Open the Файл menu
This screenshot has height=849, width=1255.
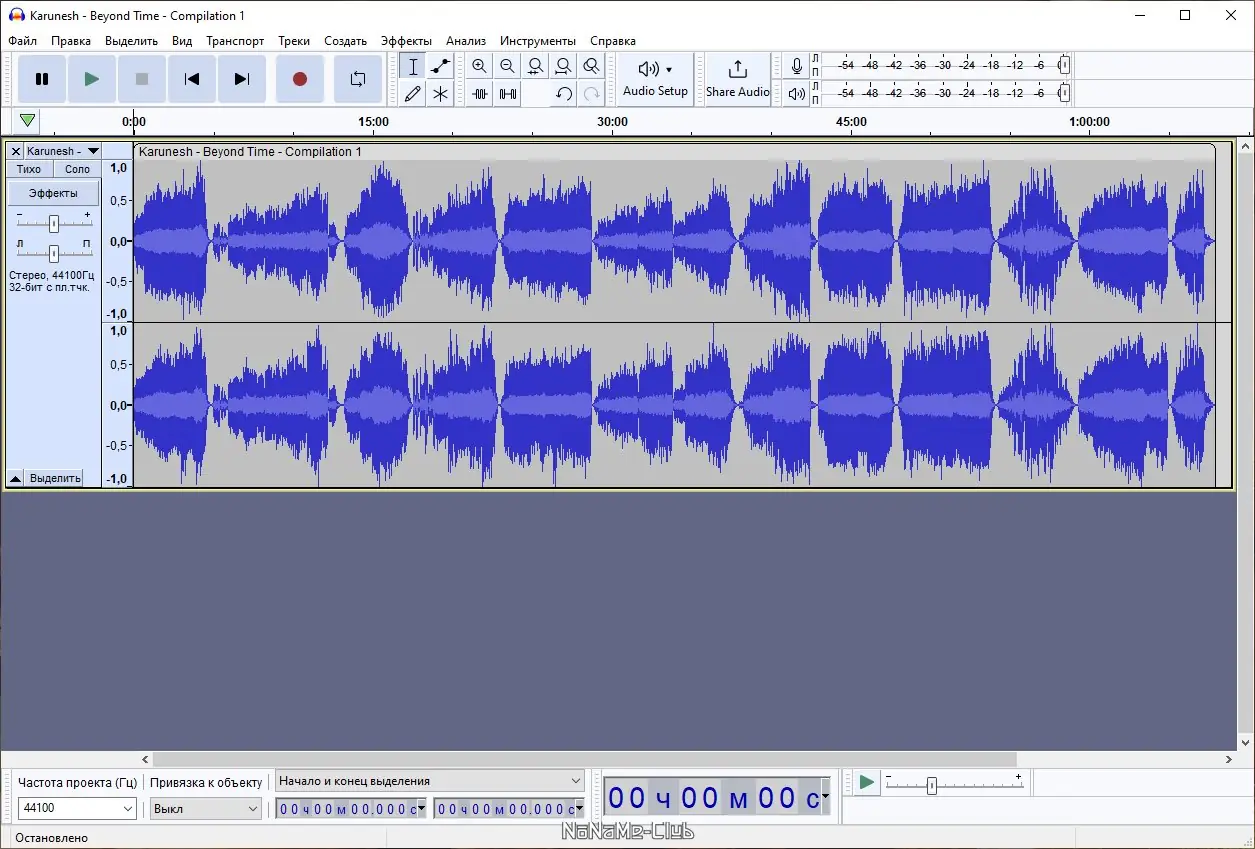(22, 41)
